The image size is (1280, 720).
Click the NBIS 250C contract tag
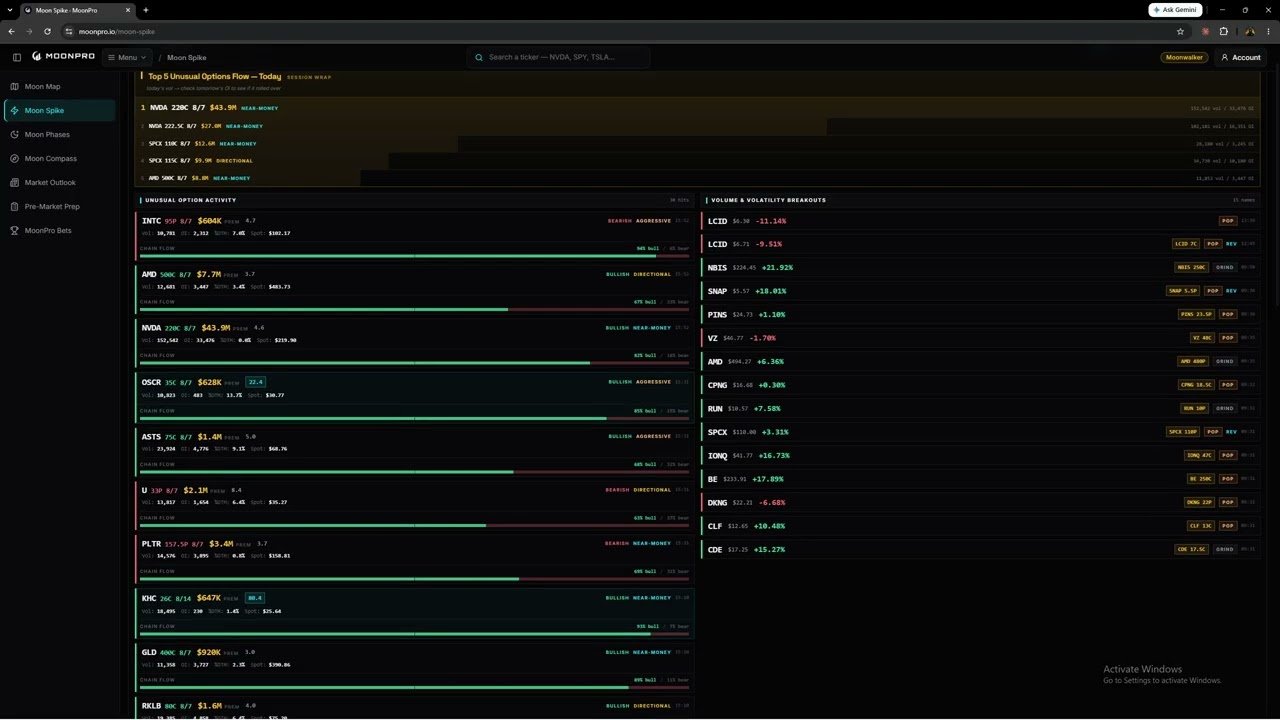point(1191,268)
